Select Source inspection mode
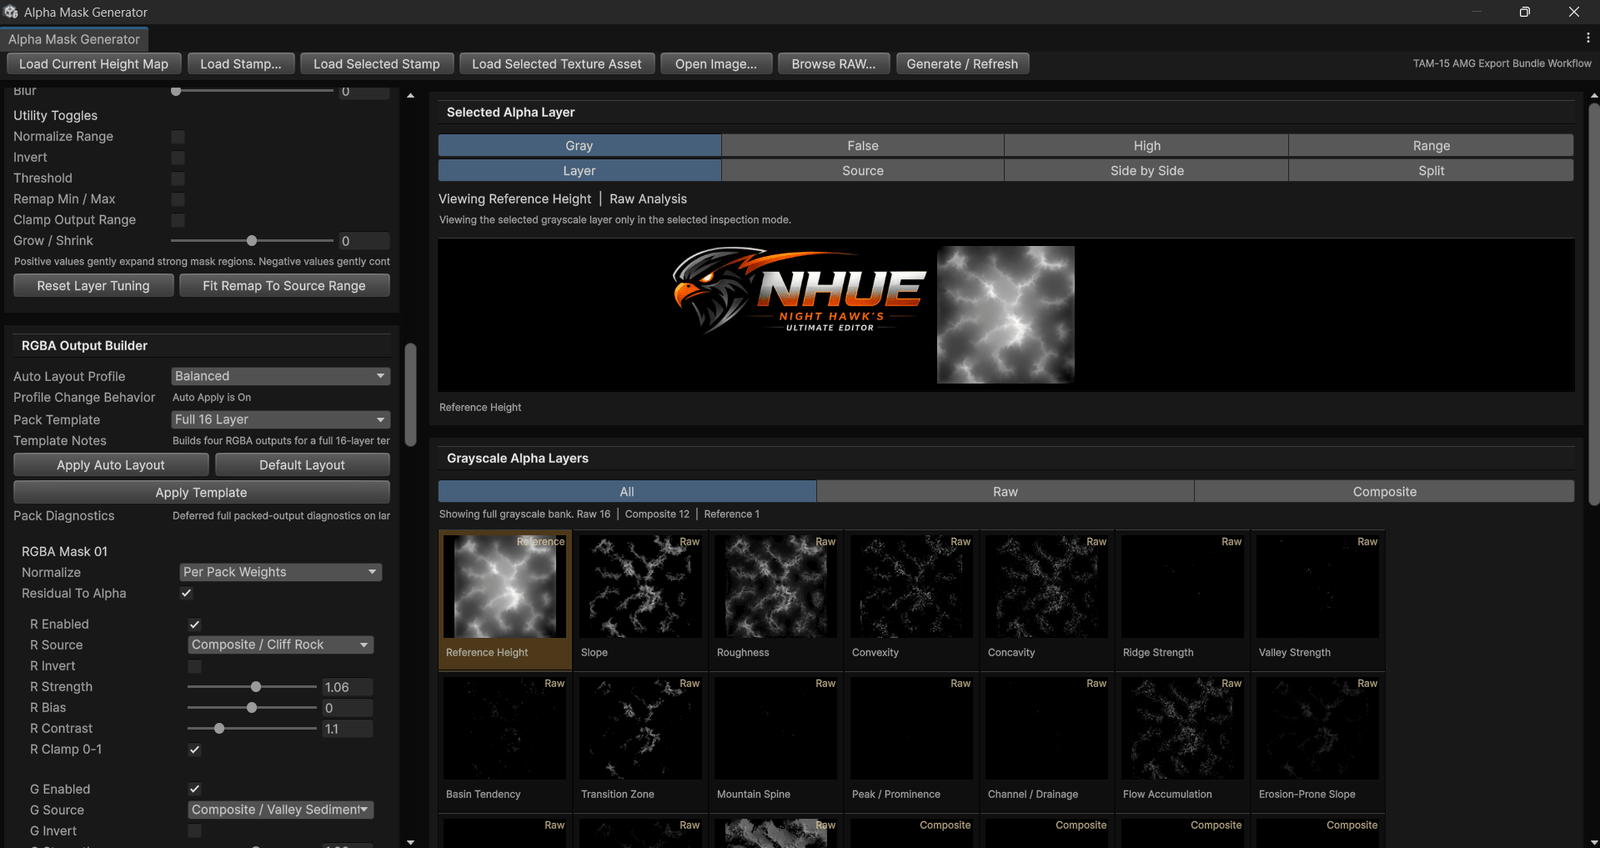 [863, 171]
